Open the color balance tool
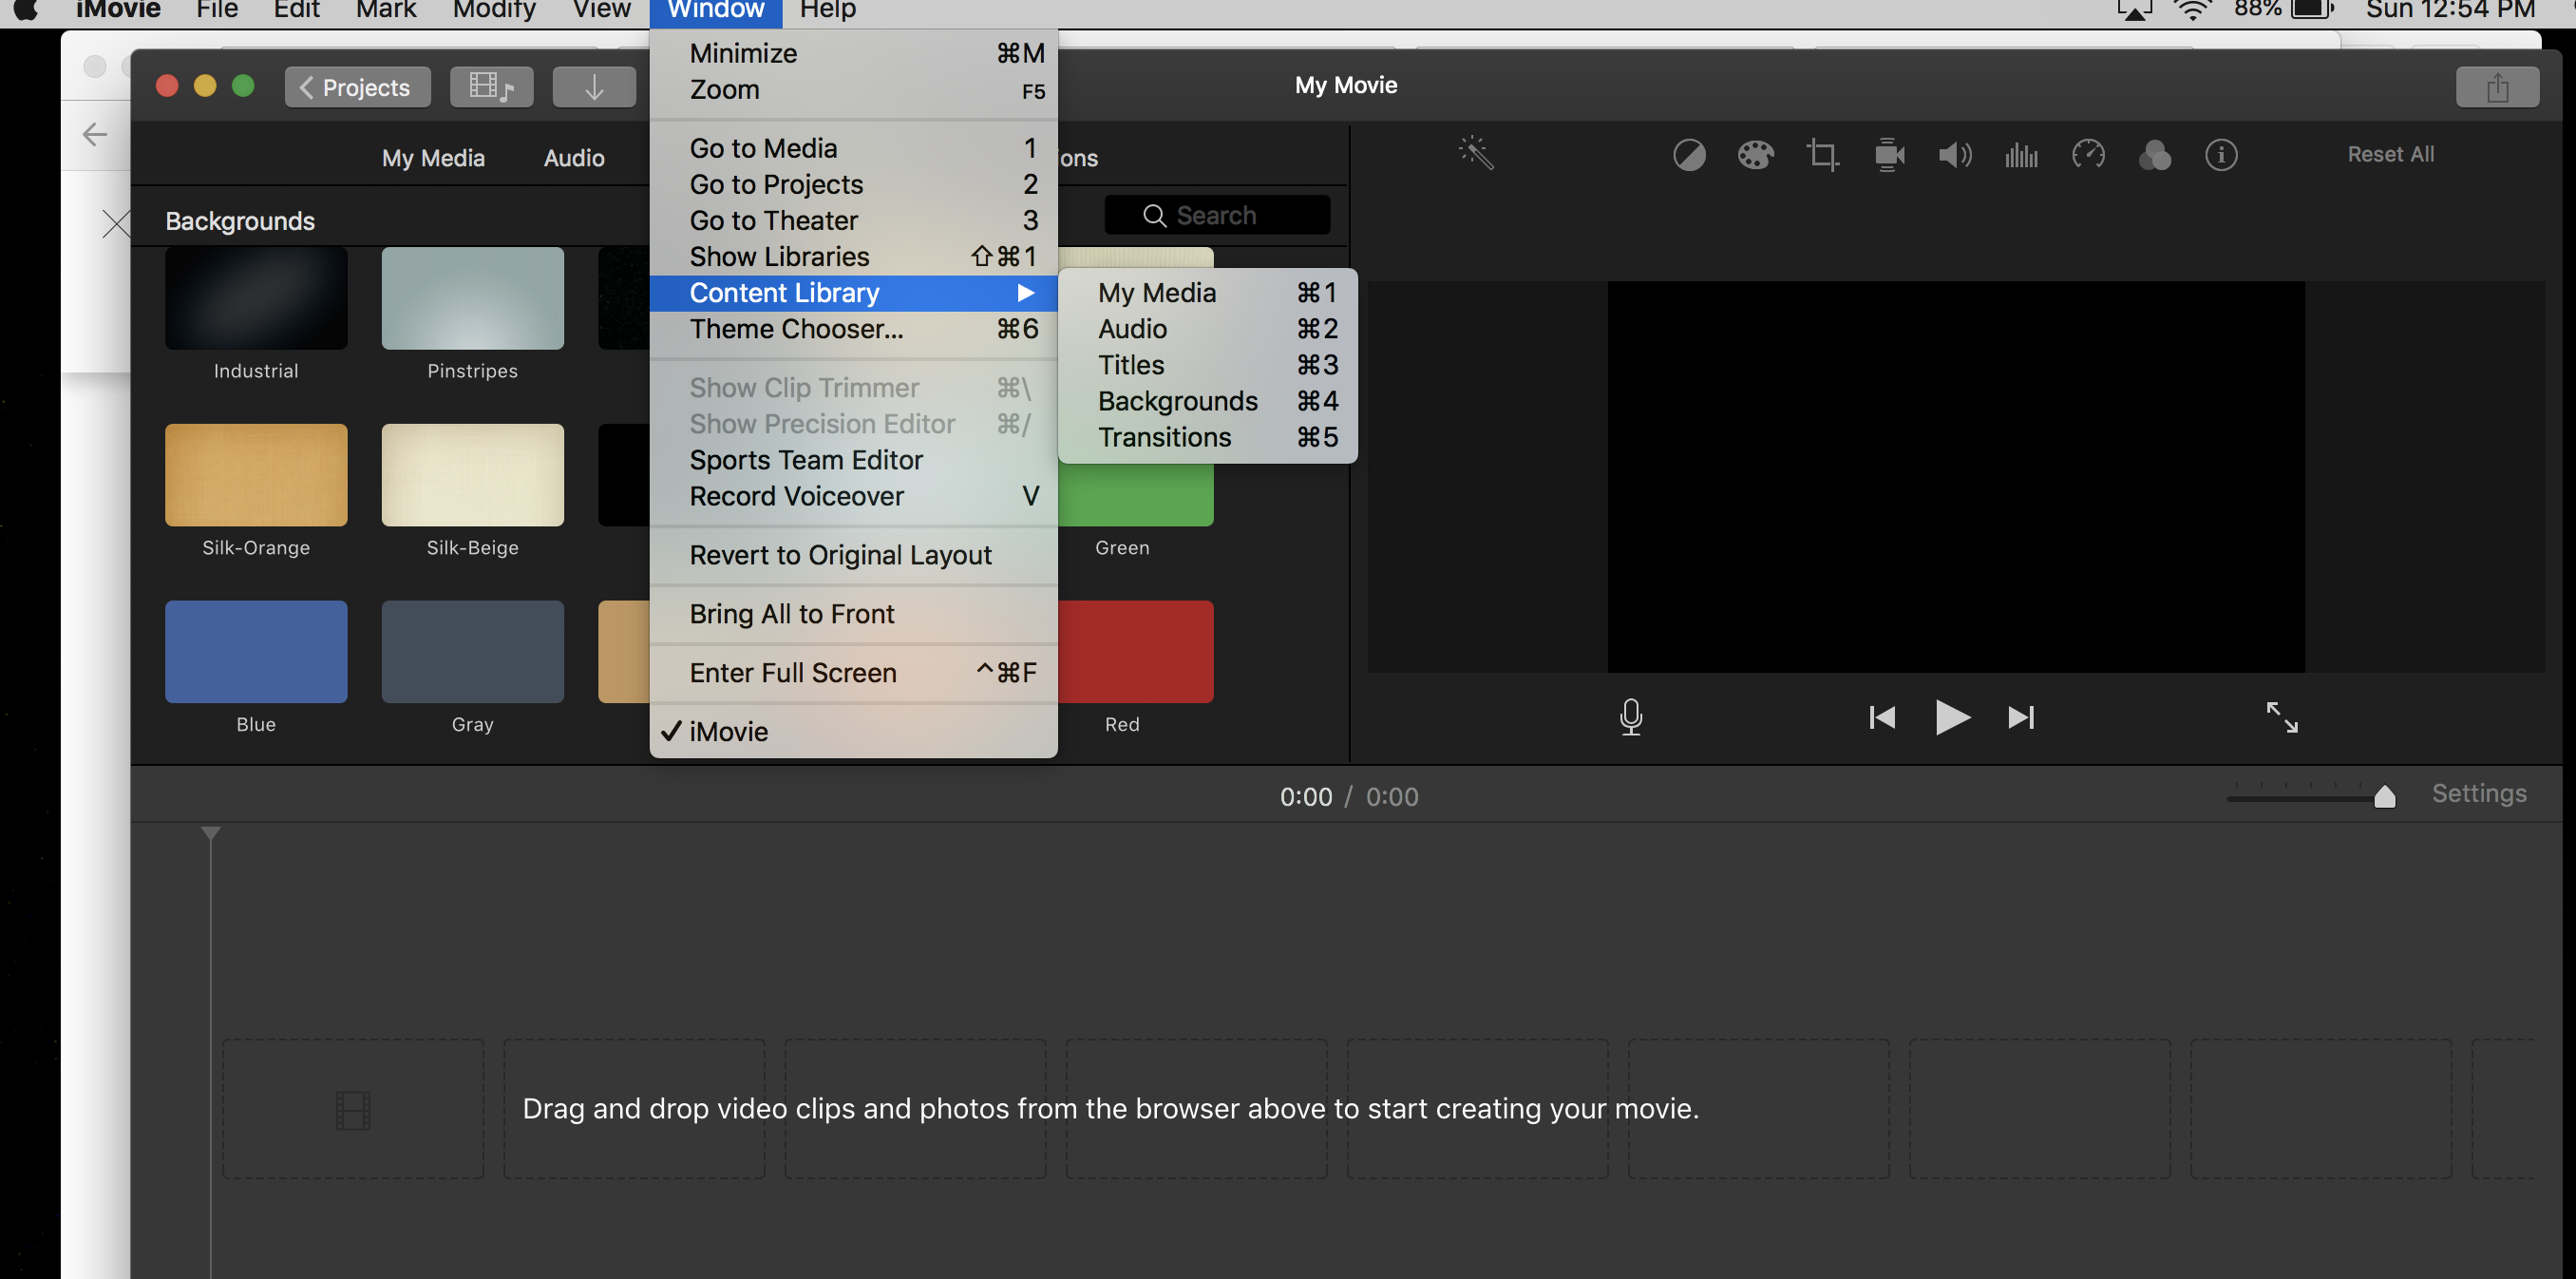2576x1279 pixels. (x=1689, y=155)
